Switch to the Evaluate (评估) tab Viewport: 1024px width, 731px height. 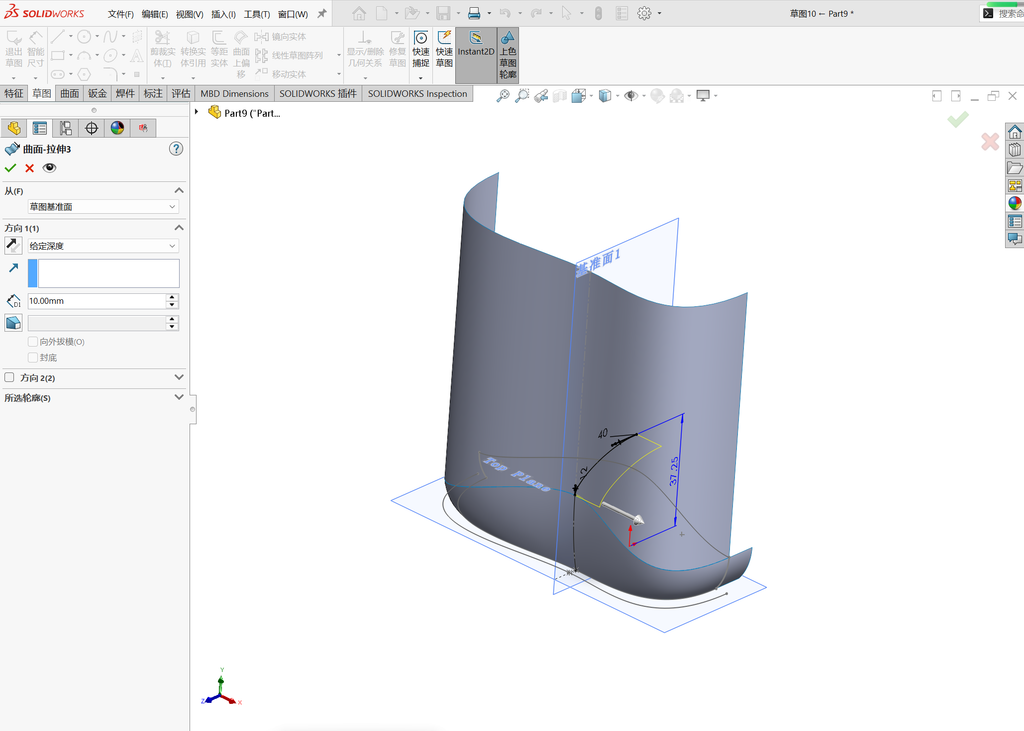click(181, 93)
